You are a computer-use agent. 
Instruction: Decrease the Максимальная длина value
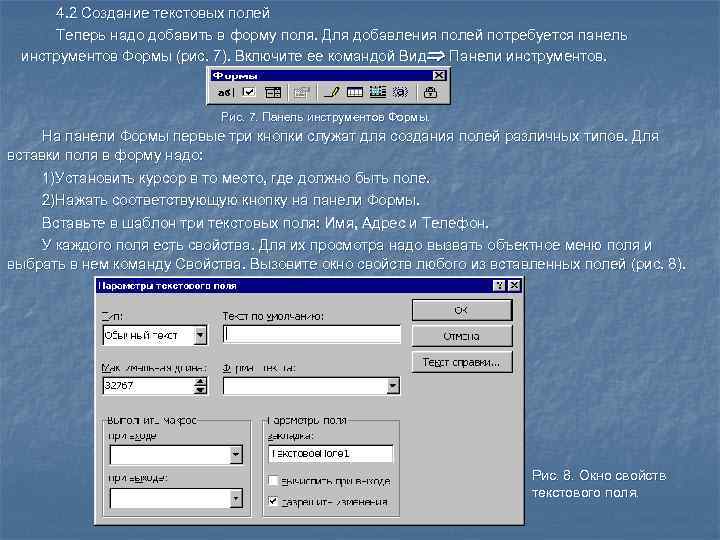click(200, 390)
